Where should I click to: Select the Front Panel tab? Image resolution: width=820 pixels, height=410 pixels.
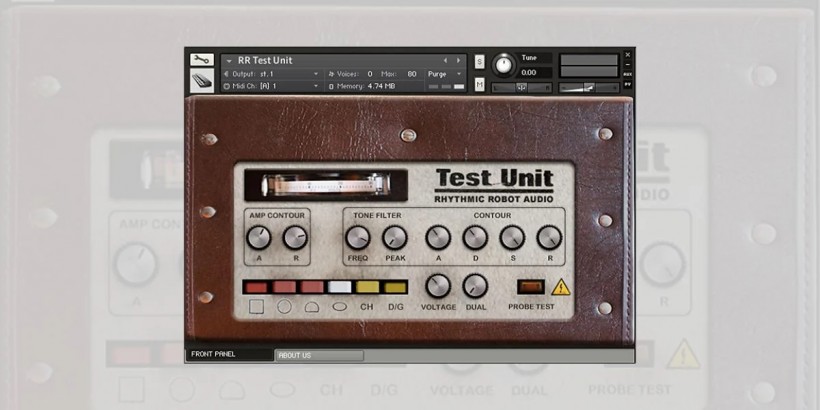coord(229,355)
